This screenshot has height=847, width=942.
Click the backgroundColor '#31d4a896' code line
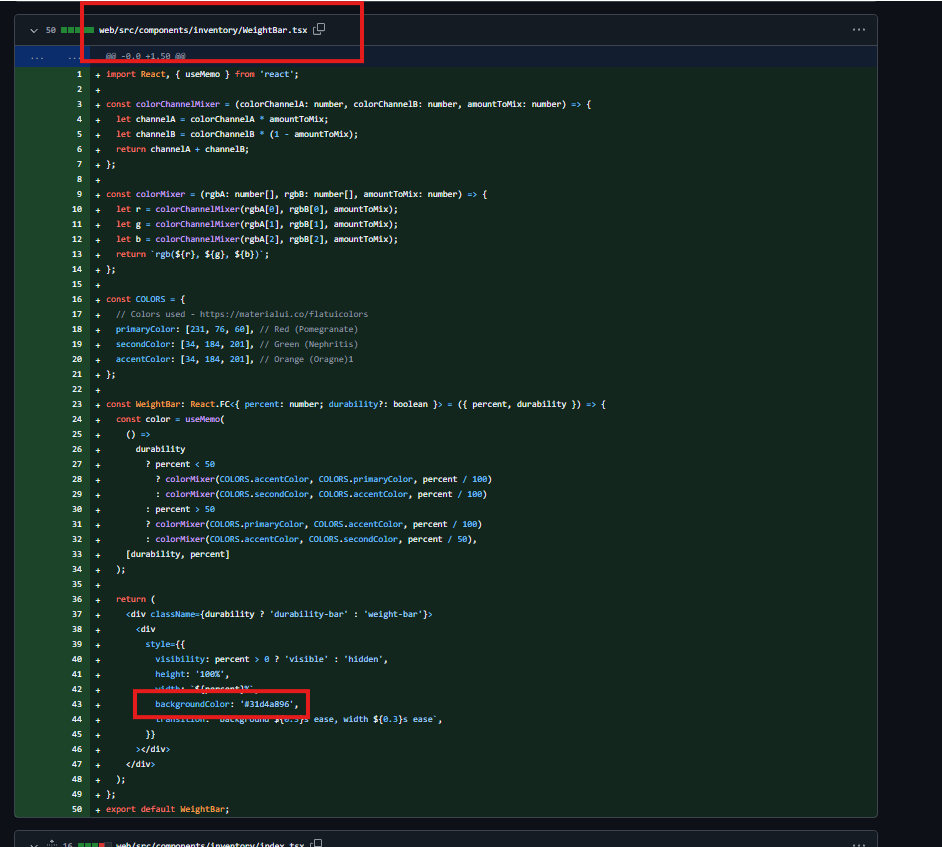[226, 704]
